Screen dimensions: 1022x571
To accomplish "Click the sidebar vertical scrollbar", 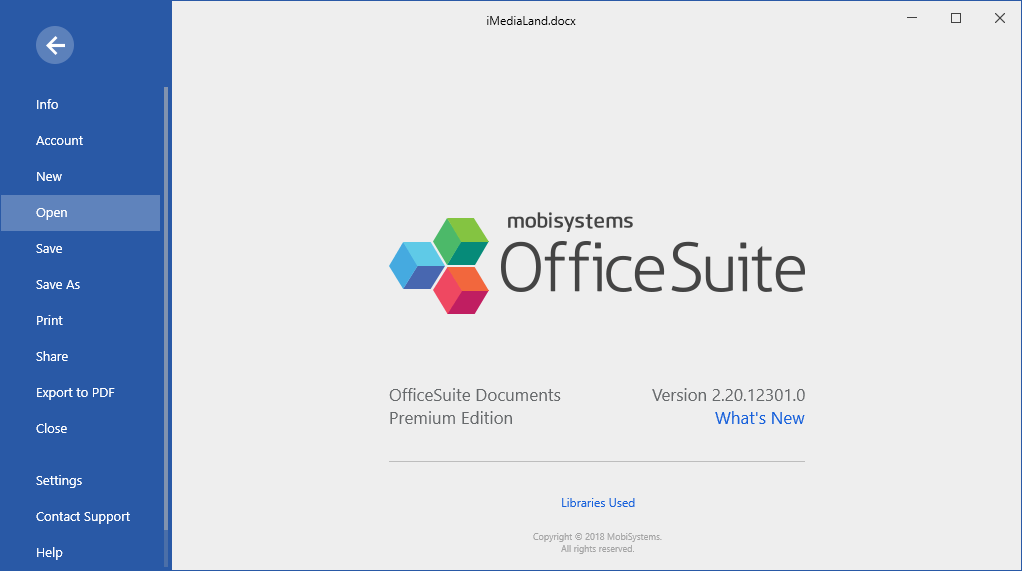I will [166, 308].
